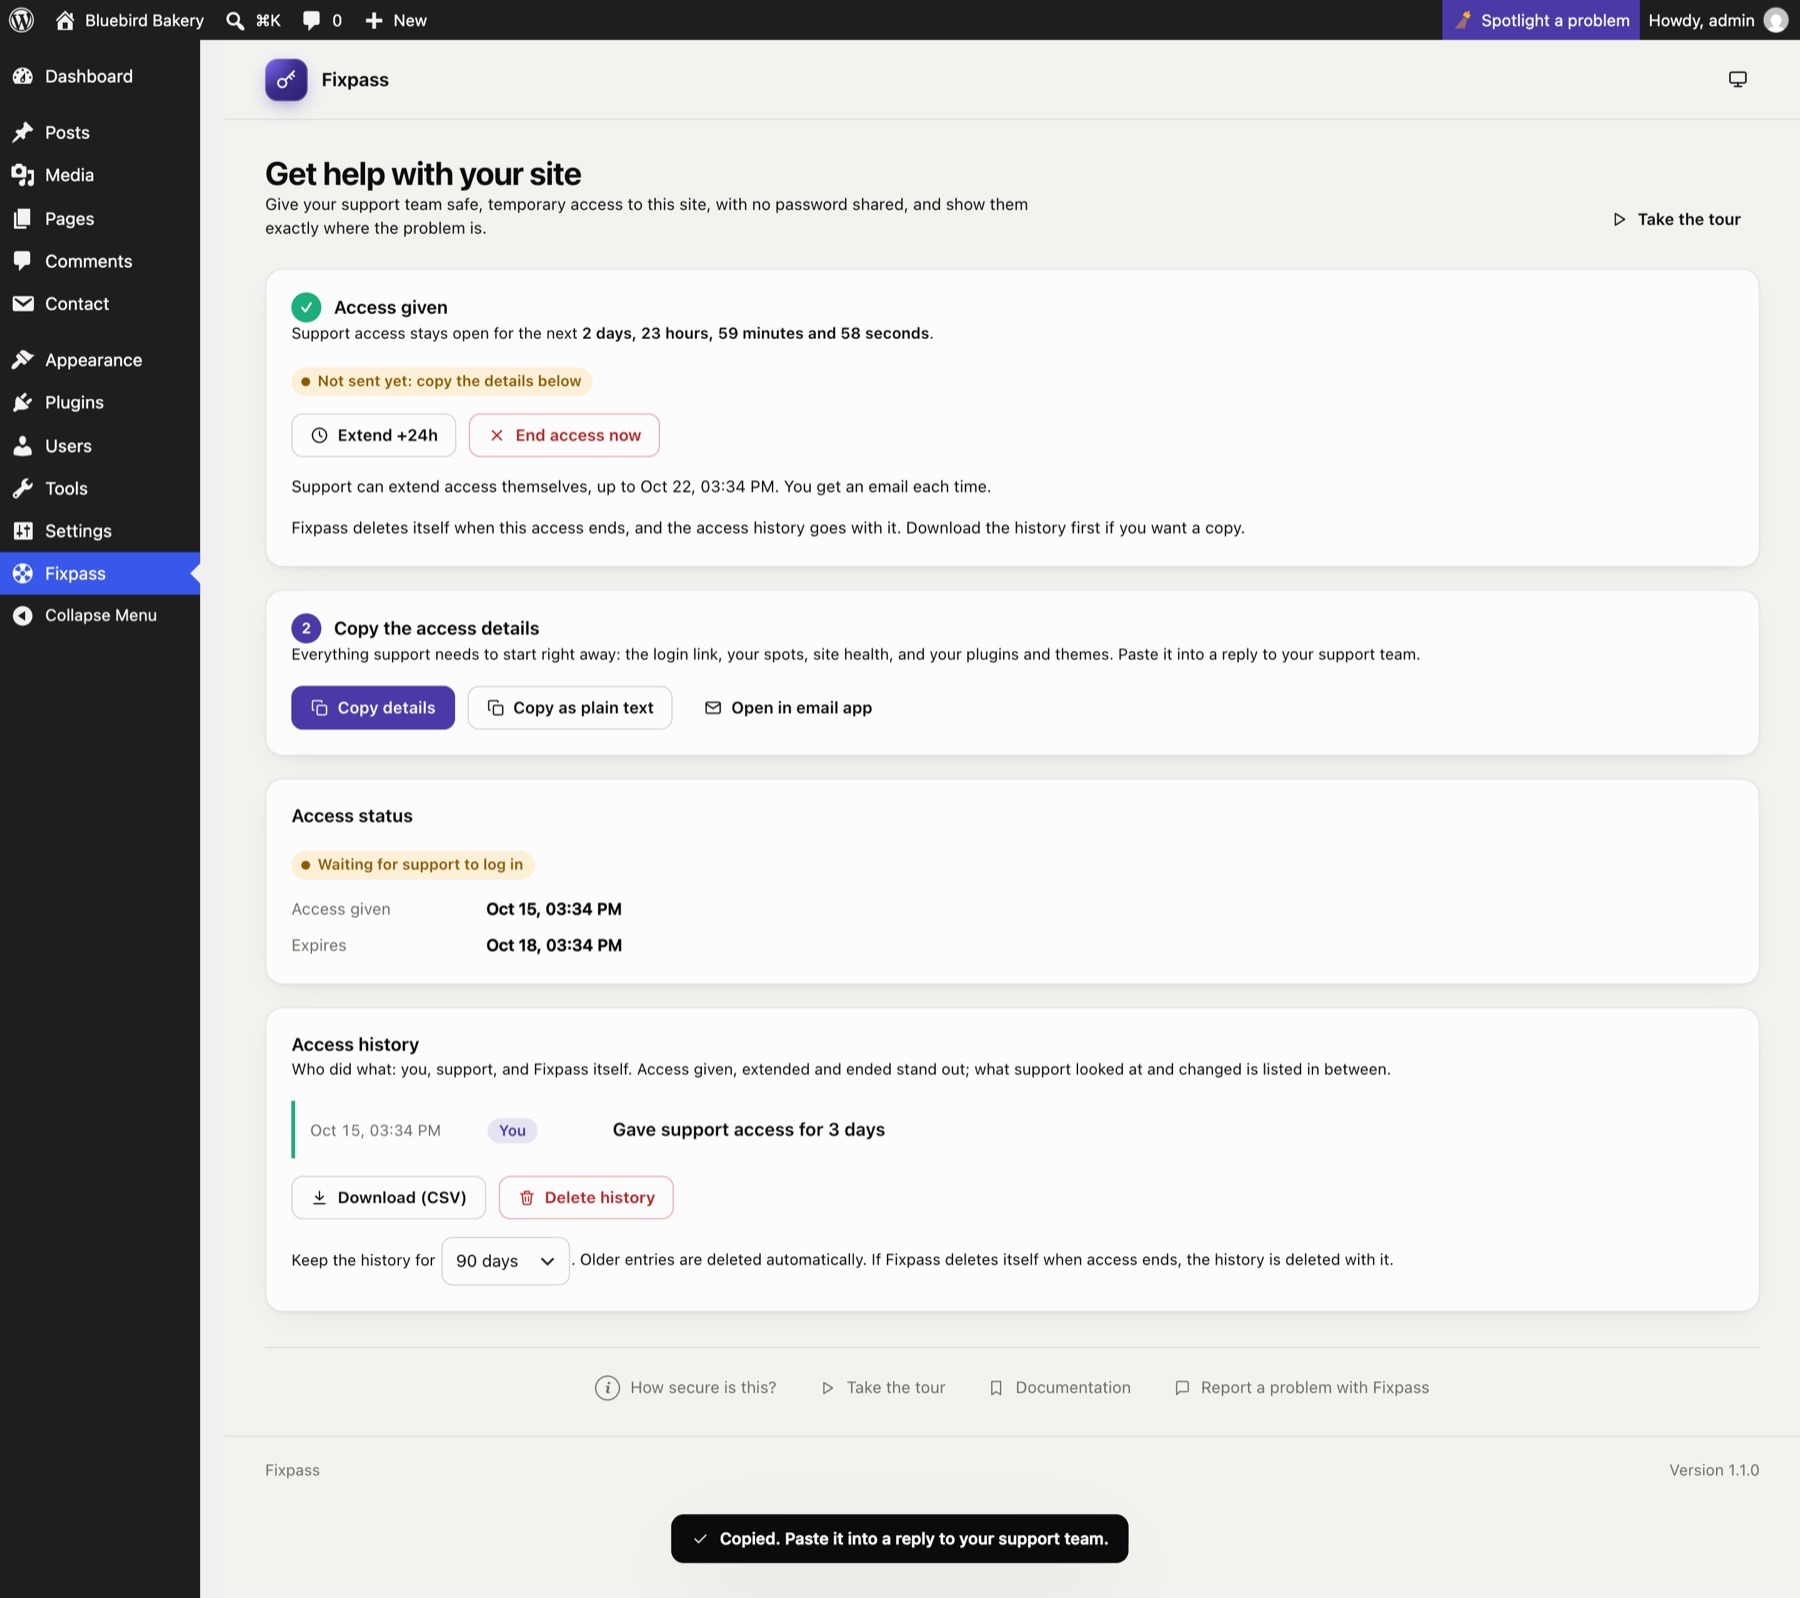Click Take the tour at top right
Screen dimensions: 1800x1598
tap(1677, 219)
